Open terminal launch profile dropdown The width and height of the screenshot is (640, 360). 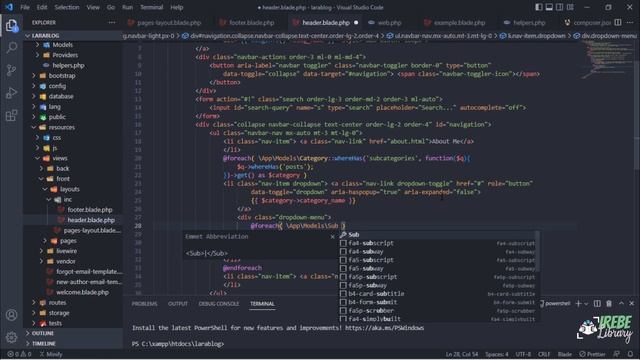[586, 304]
